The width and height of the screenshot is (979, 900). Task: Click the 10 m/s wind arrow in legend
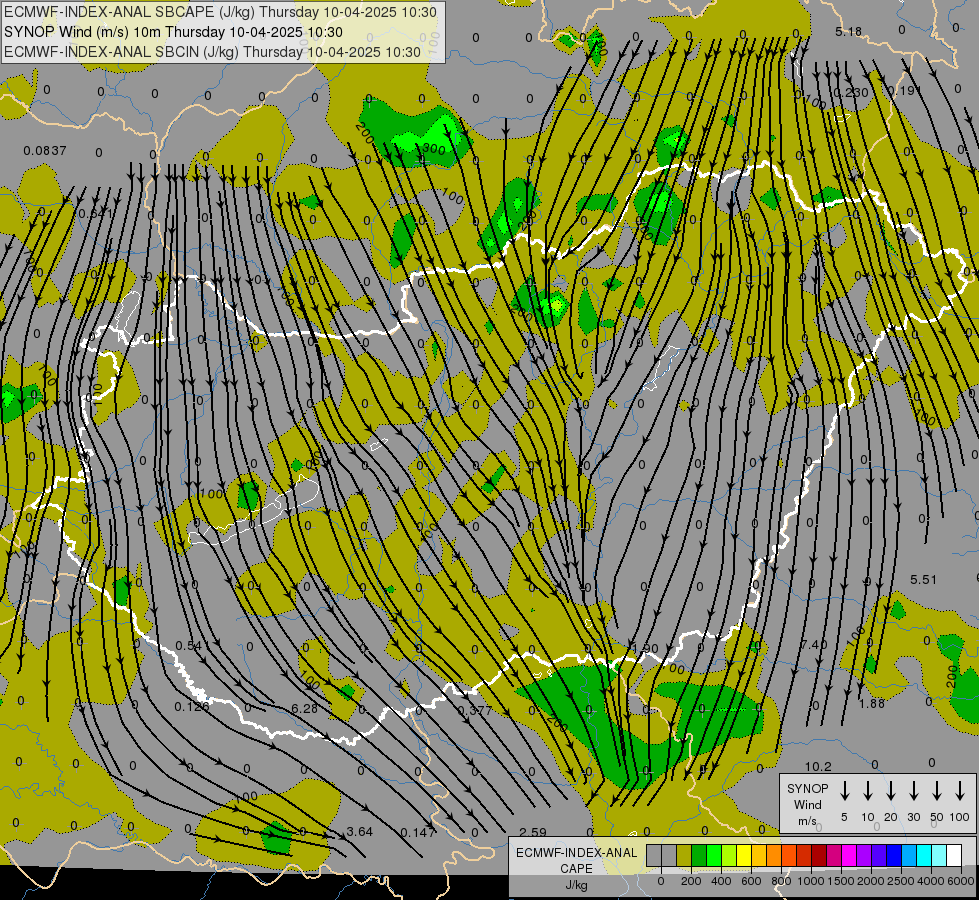pos(868,791)
